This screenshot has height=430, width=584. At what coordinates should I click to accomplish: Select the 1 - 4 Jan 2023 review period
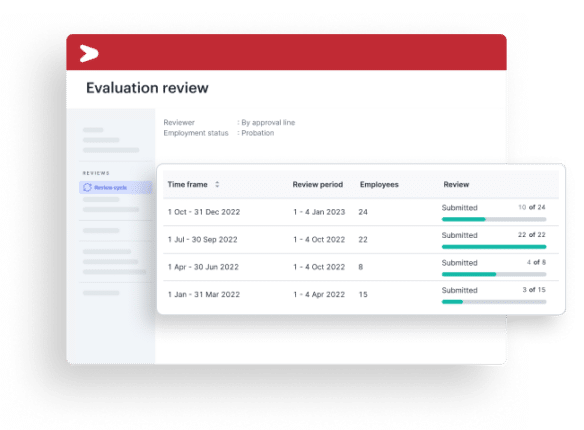click(x=319, y=212)
